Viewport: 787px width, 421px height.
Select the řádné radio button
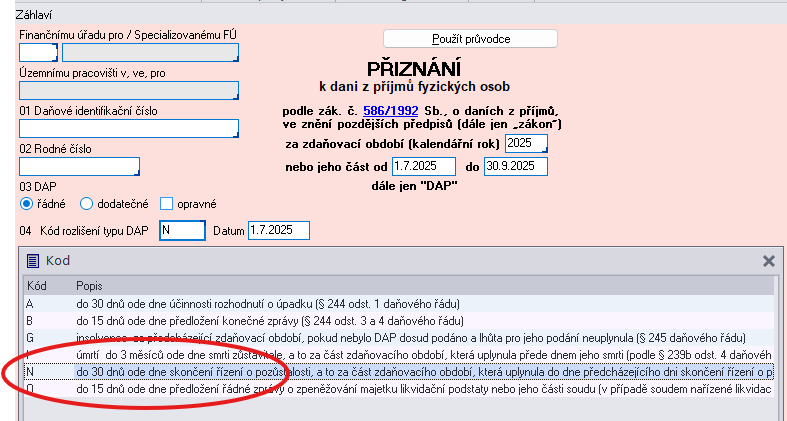pyautogui.click(x=27, y=204)
